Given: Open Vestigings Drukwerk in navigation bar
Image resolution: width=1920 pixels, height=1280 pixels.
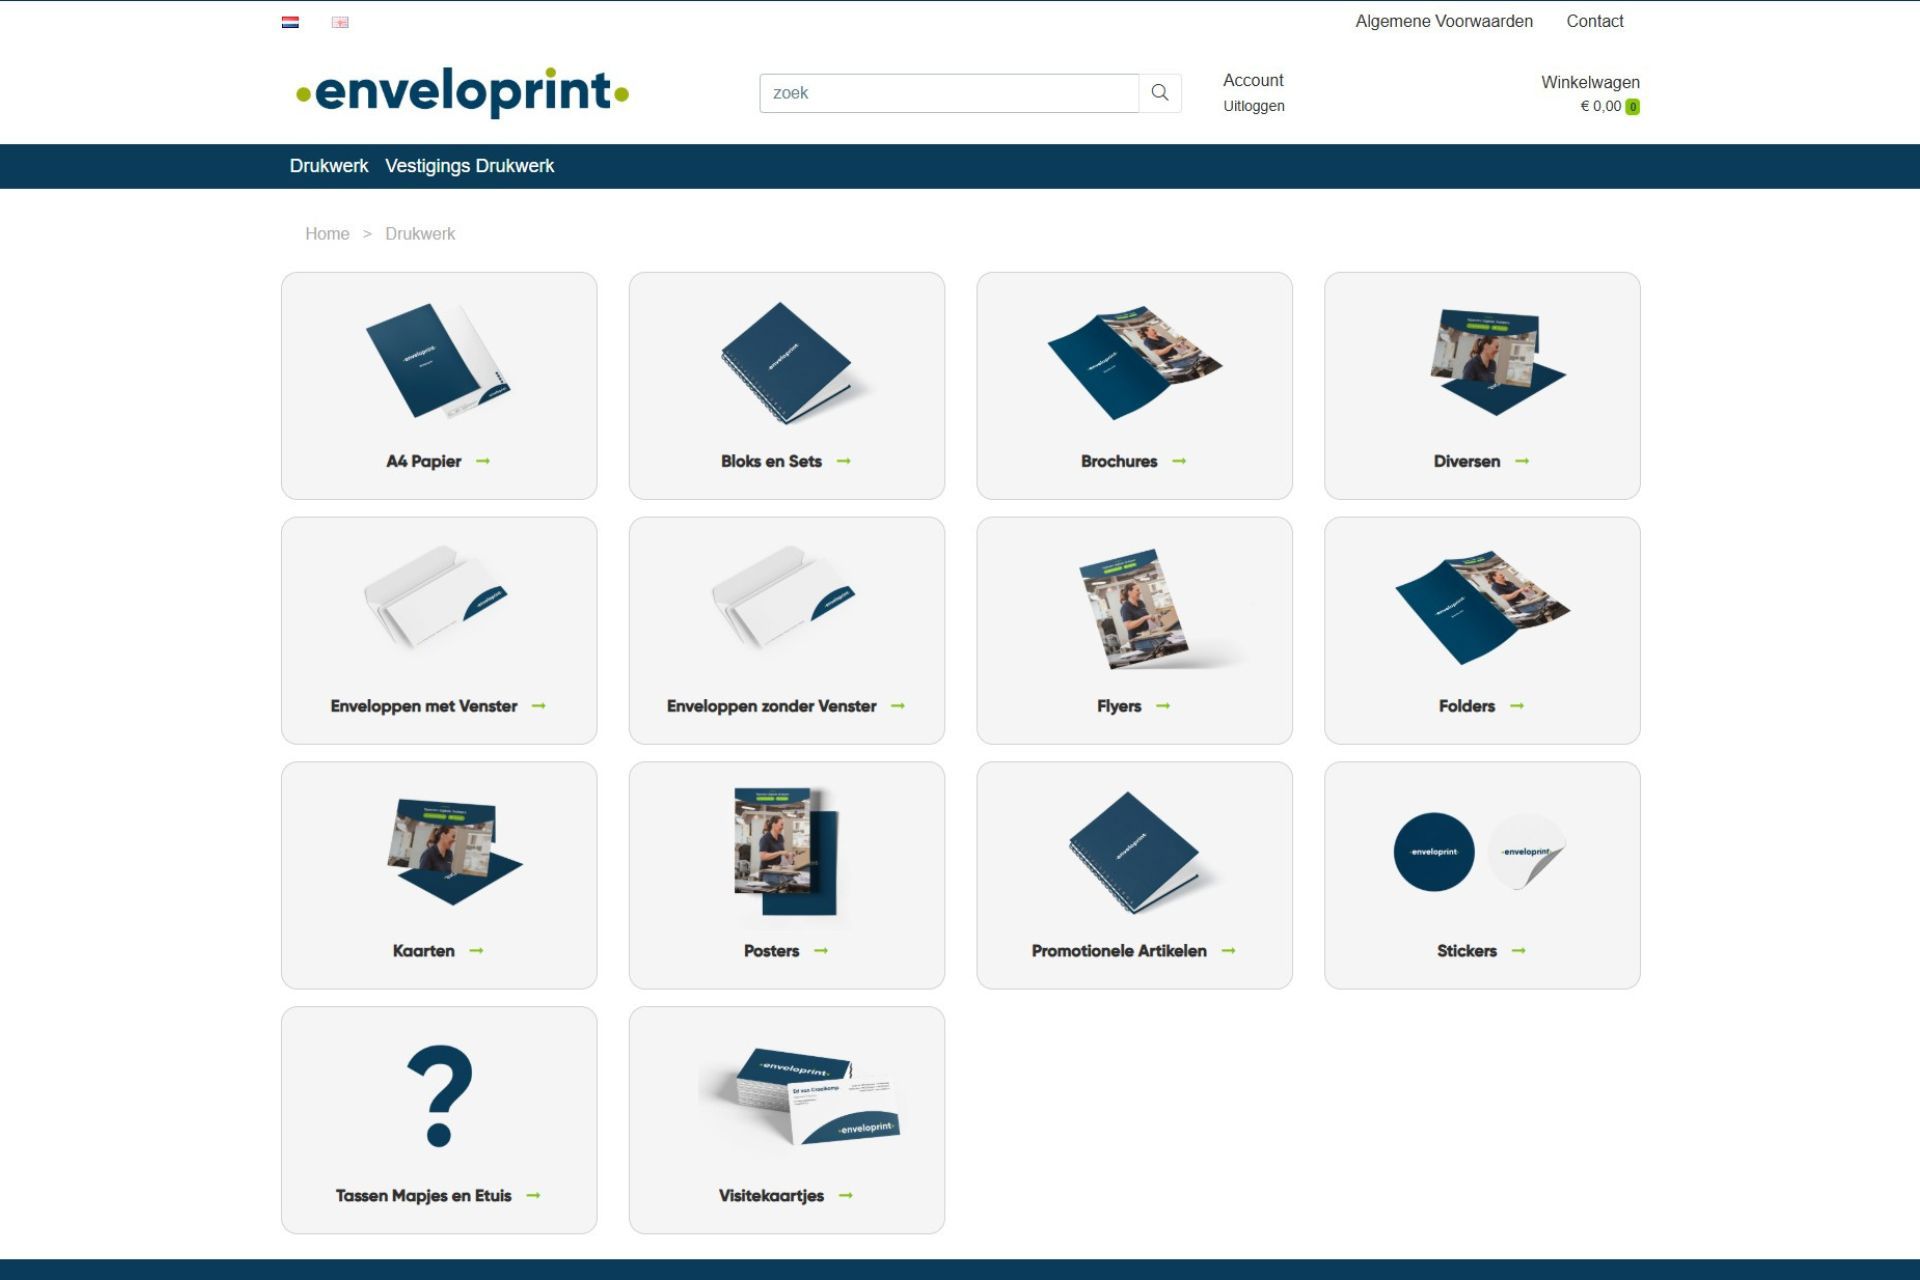Looking at the screenshot, I should click(x=469, y=166).
